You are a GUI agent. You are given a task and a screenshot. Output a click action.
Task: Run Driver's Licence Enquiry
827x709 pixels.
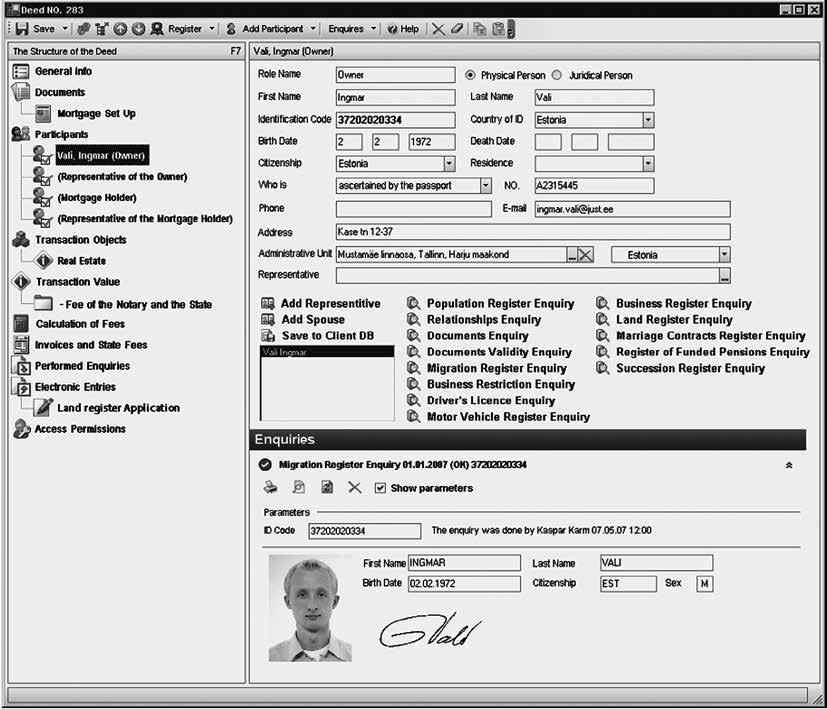491,401
